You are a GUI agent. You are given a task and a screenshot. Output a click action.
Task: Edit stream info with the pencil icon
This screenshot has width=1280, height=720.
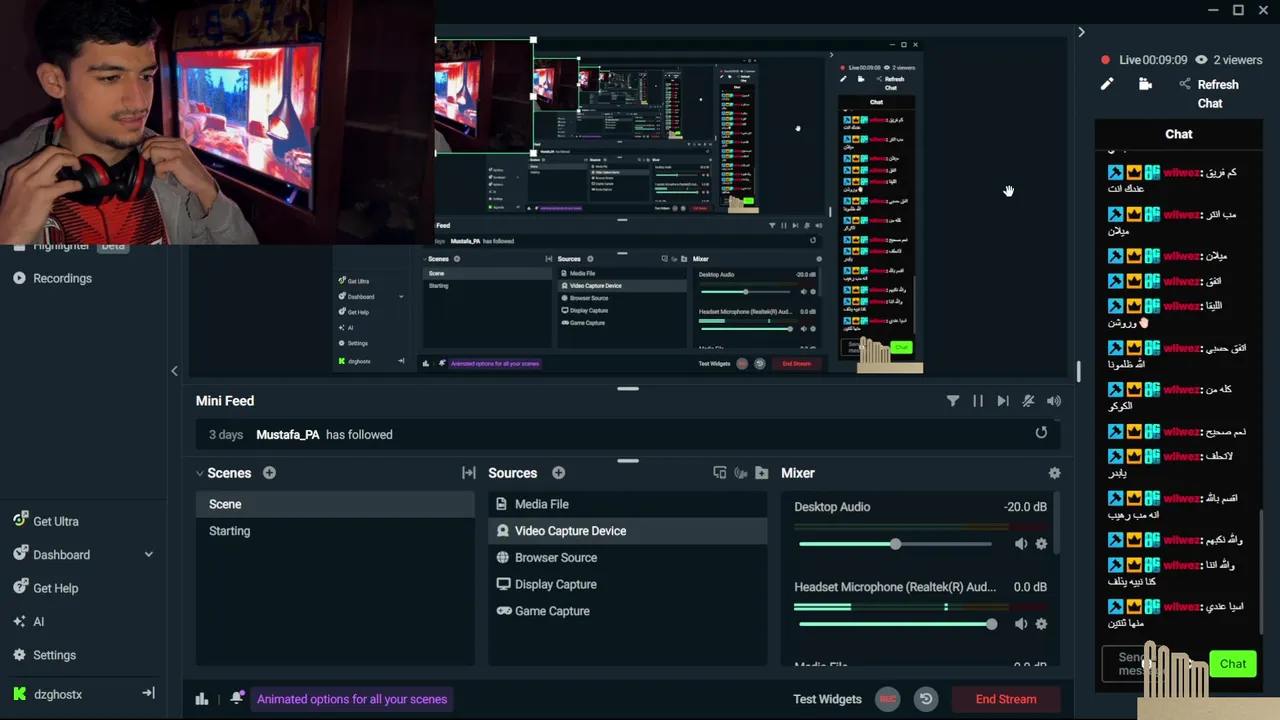click(1107, 84)
